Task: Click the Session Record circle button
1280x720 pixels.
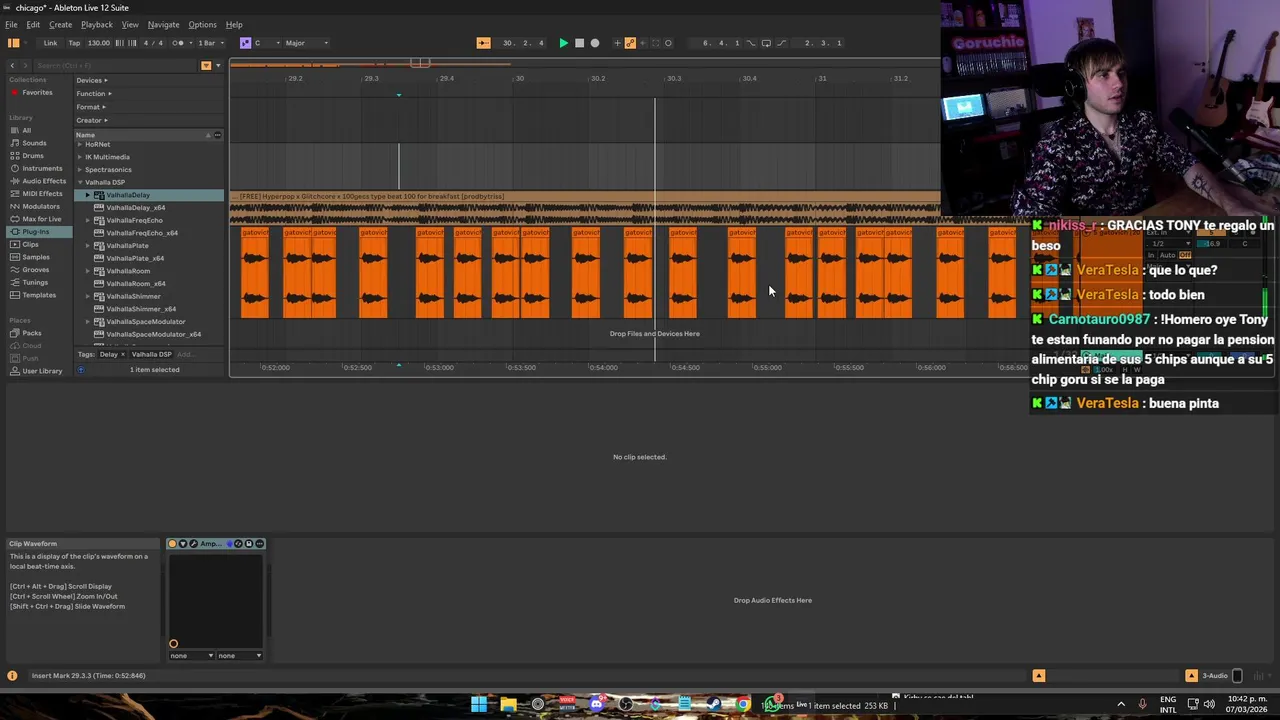Action: 668,43
